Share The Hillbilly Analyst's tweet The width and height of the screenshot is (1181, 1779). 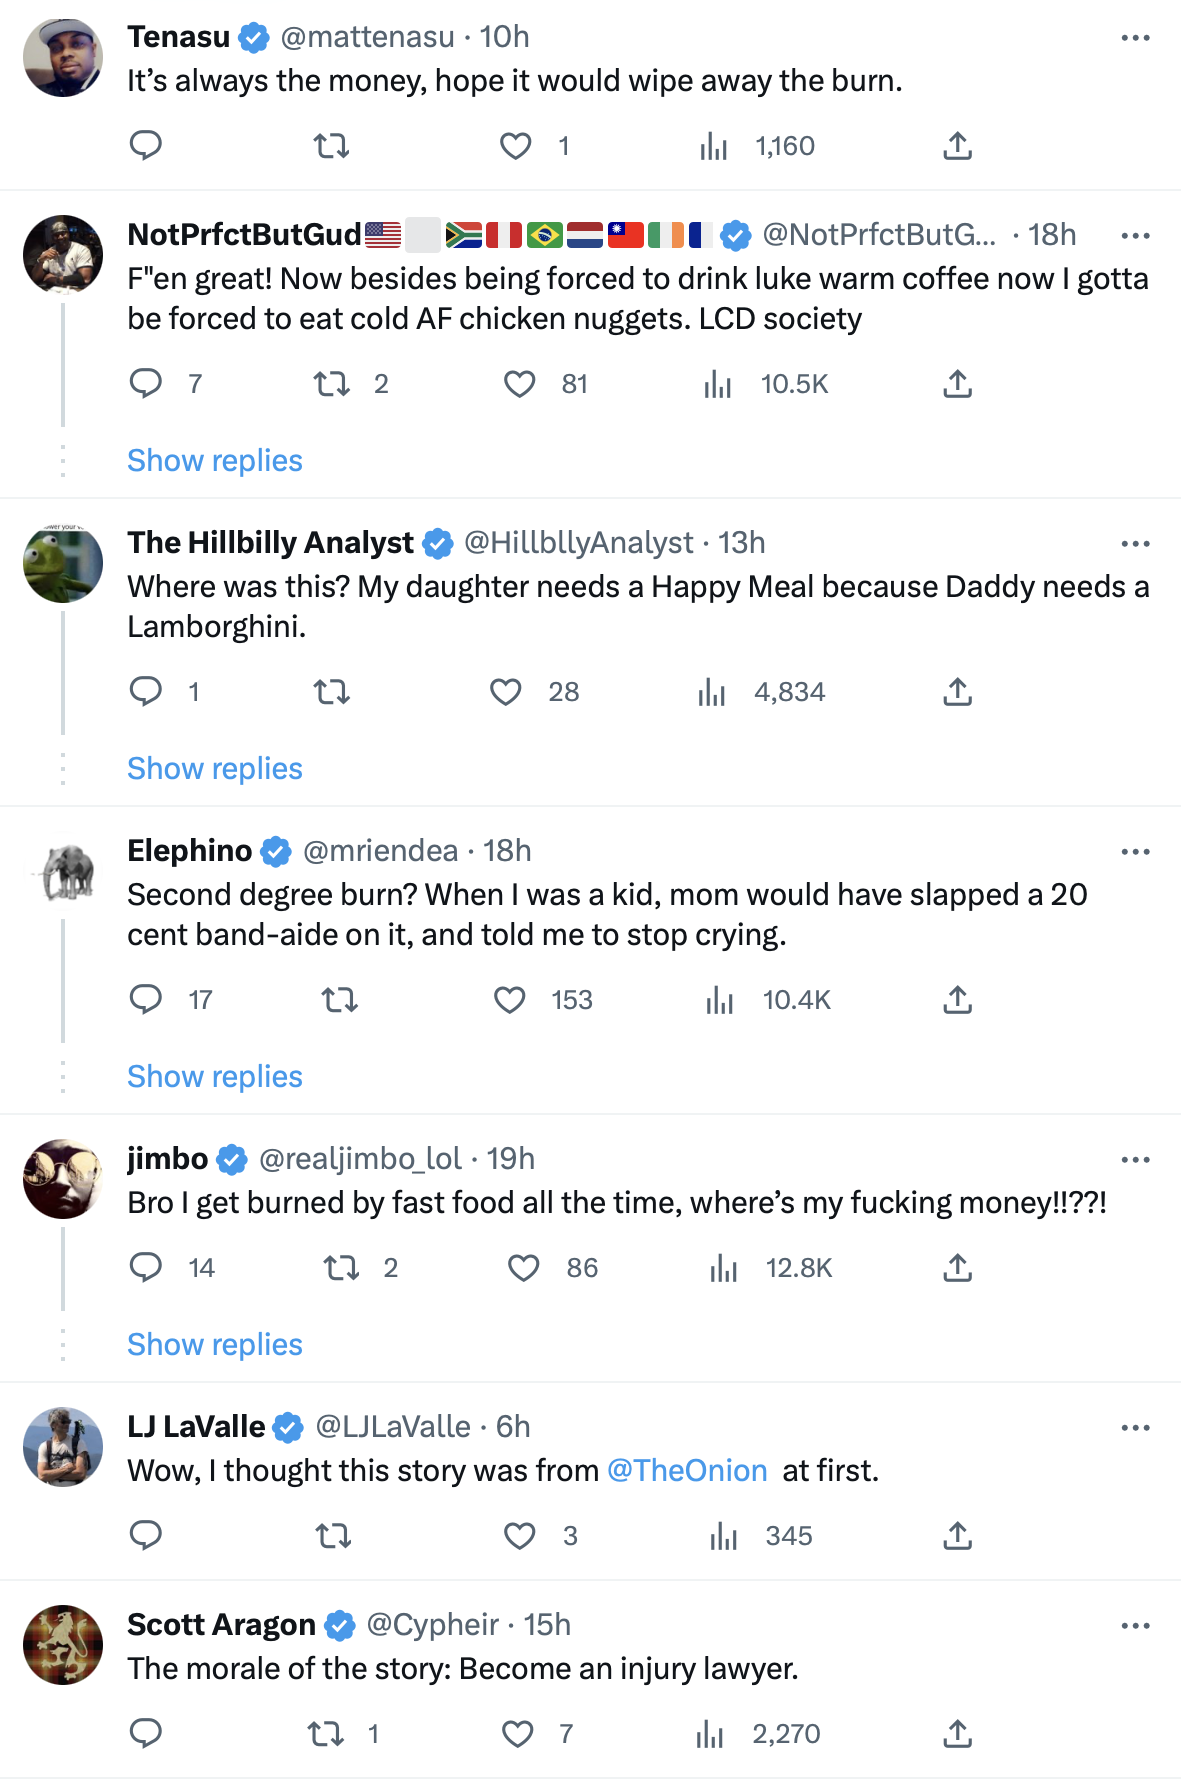point(957,692)
